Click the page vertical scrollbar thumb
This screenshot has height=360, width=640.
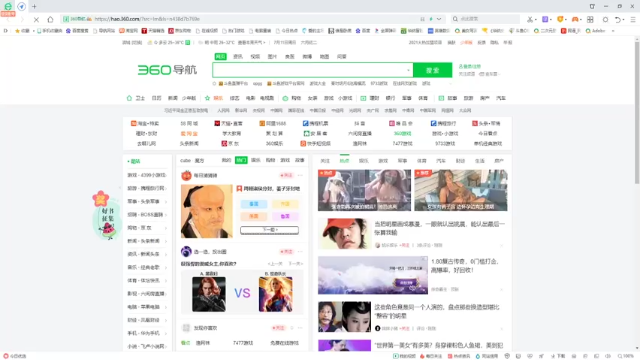637,112
